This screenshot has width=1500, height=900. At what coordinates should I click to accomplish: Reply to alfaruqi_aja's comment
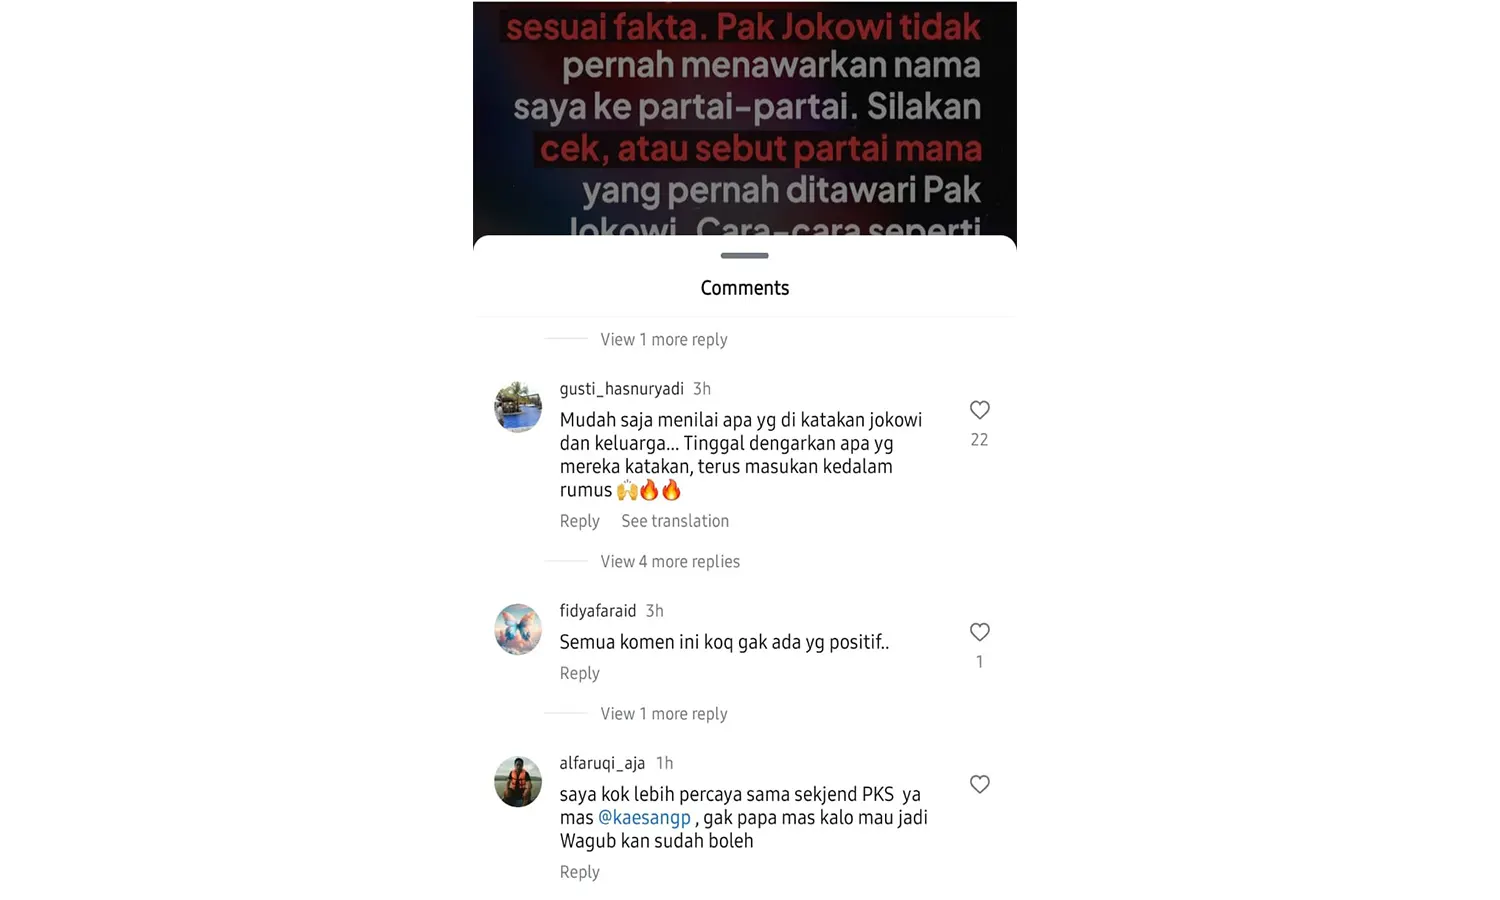pos(579,872)
